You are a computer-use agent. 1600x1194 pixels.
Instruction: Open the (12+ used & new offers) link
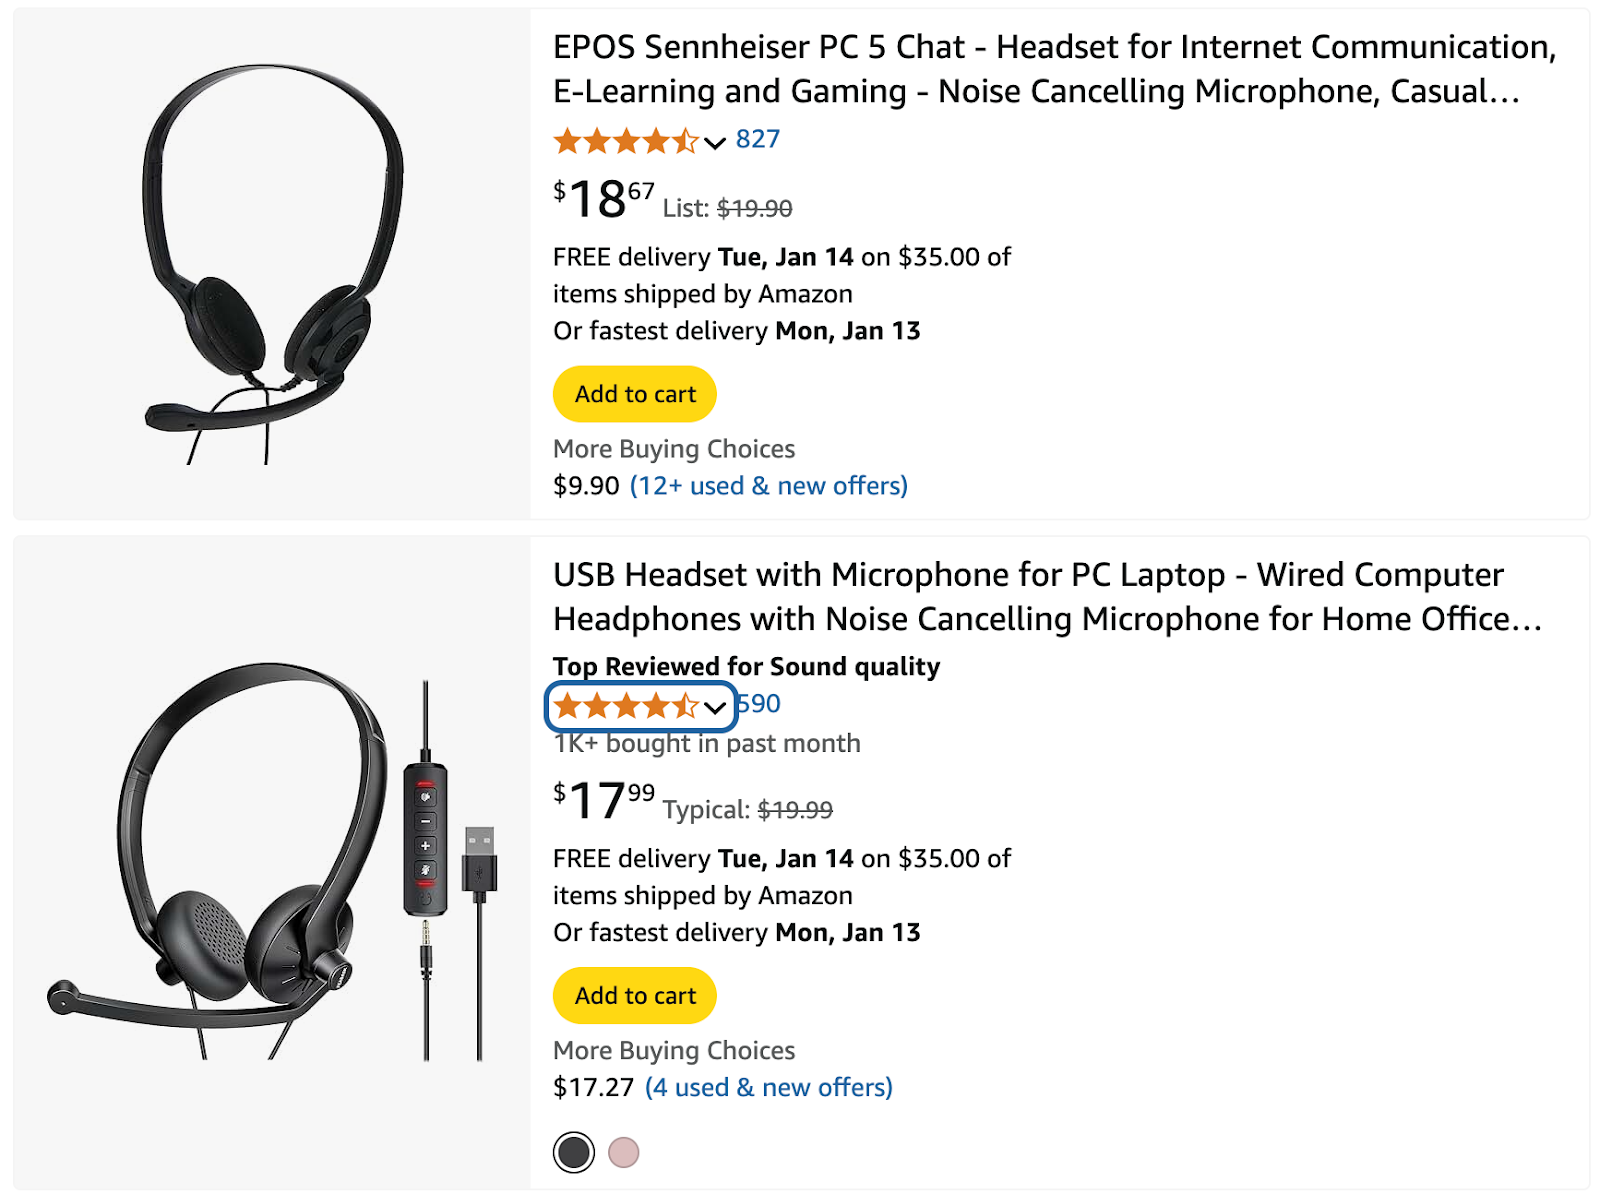768,485
